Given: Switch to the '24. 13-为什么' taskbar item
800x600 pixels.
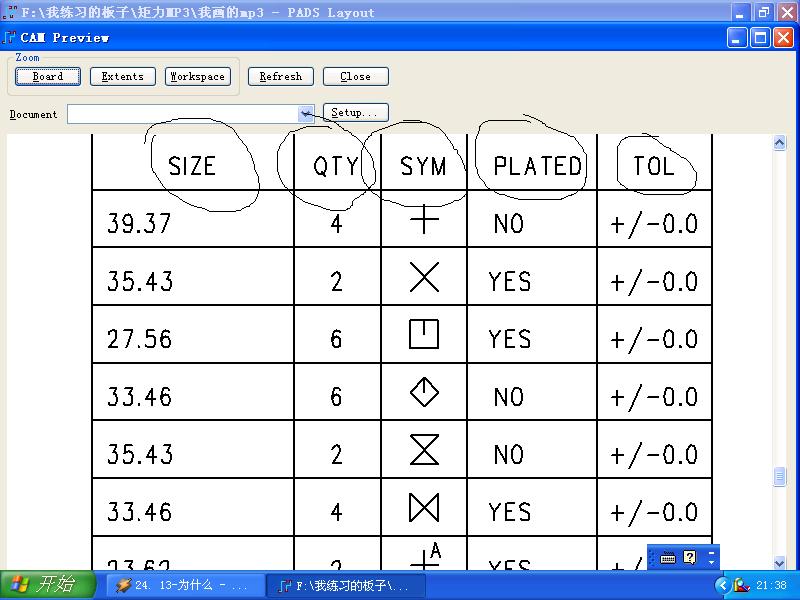Looking at the screenshot, I should (185, 585).
